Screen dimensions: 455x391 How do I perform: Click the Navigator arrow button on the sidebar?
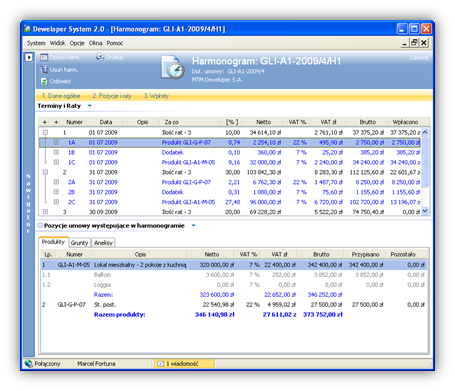pos(29,57)
